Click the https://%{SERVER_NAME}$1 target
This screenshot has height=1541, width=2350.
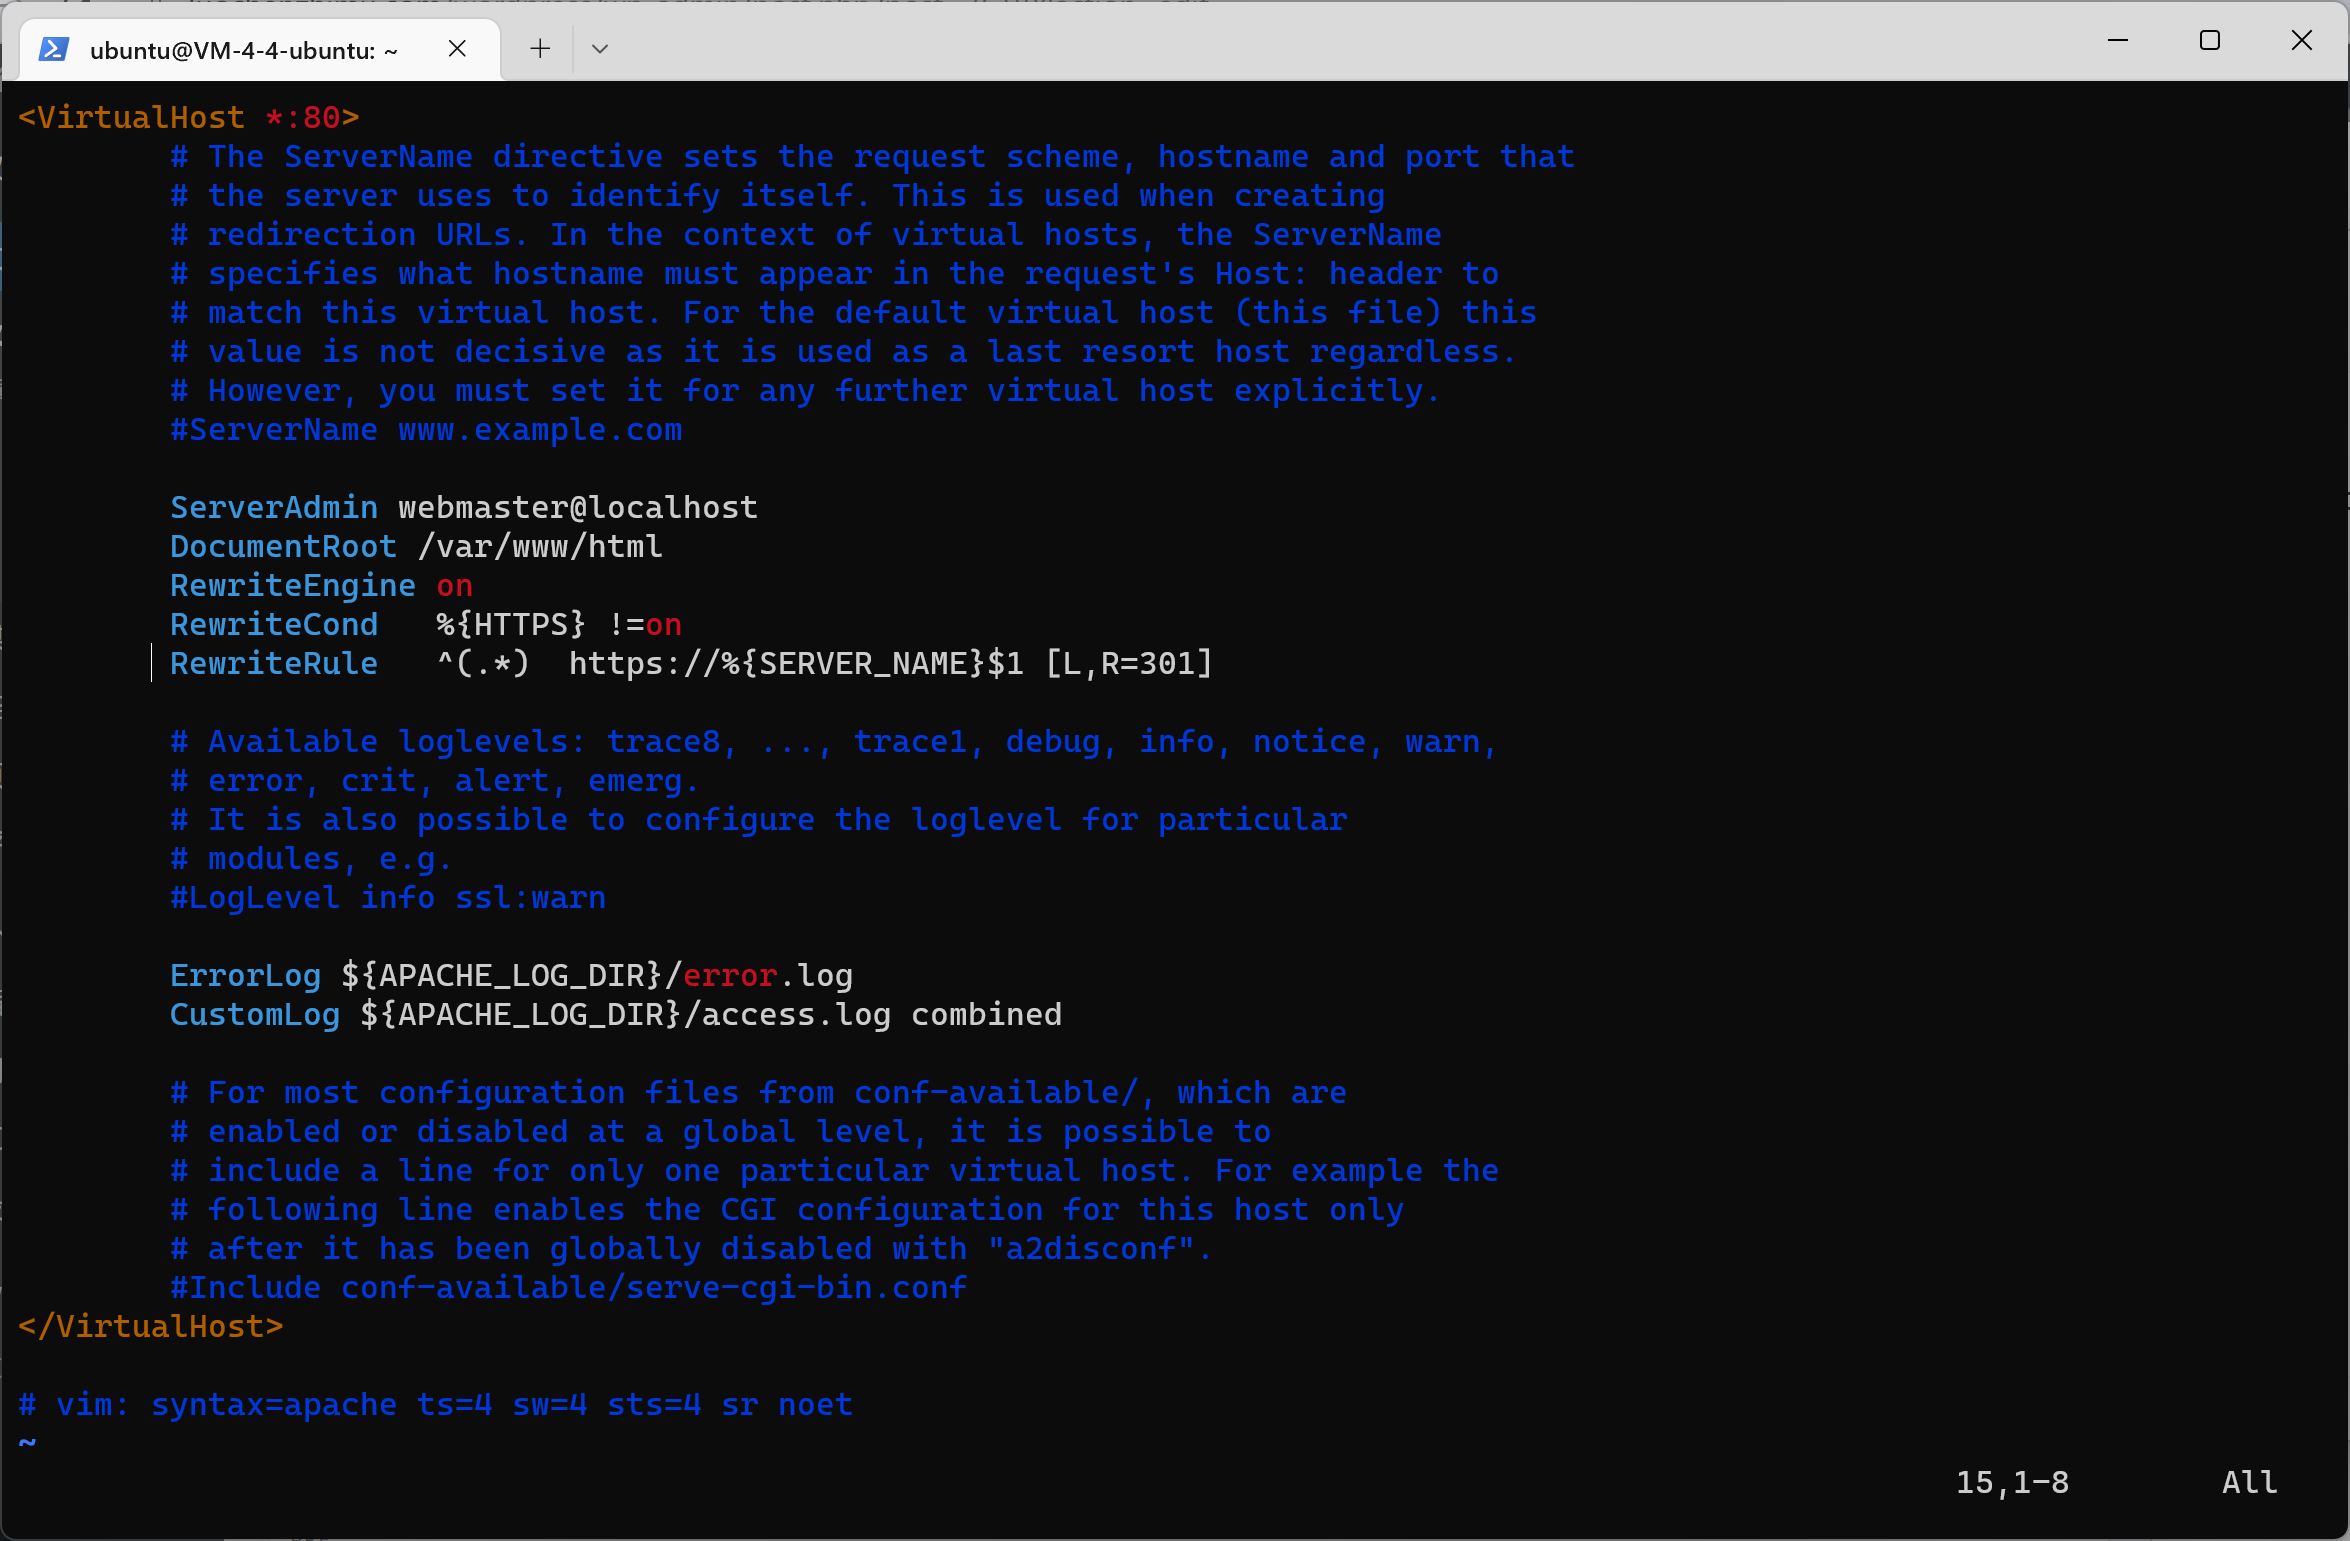tap(797, 664)
